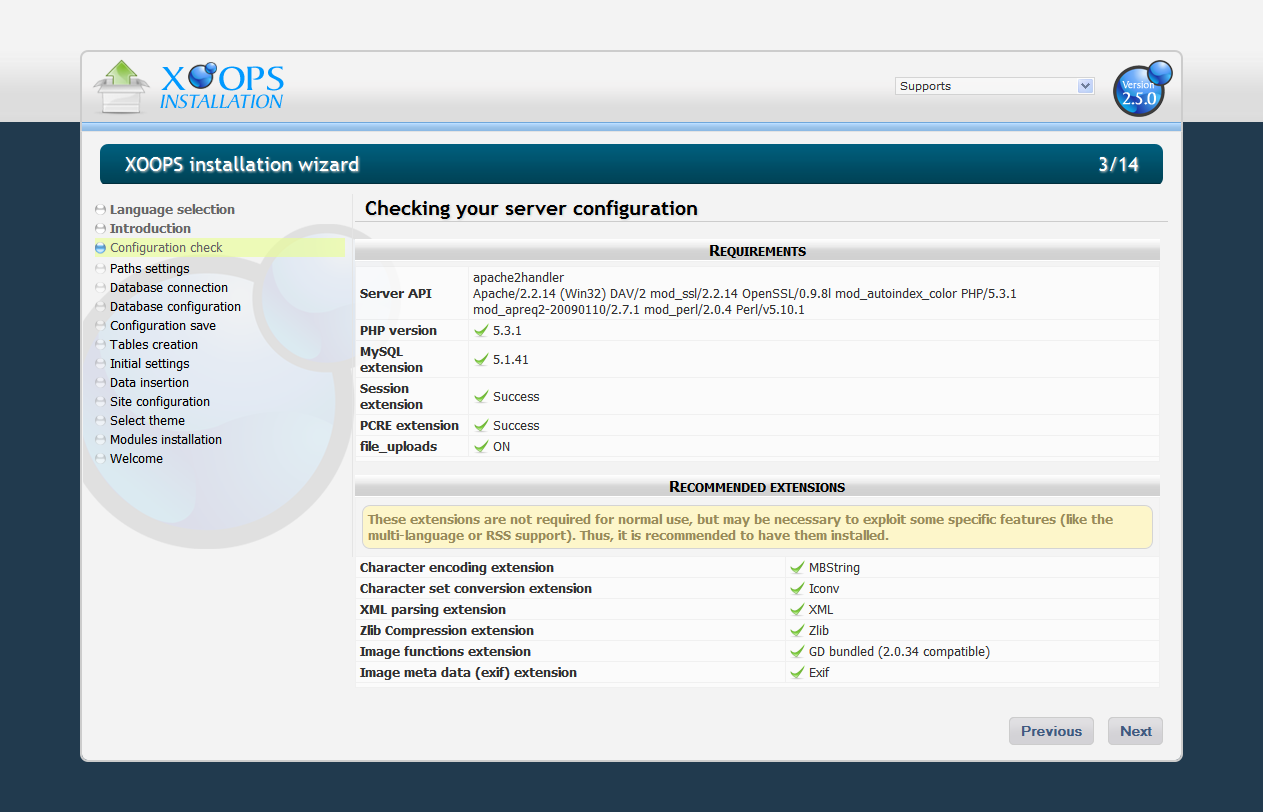
Task: Open the Paths settings step
Action: point(149,268)
